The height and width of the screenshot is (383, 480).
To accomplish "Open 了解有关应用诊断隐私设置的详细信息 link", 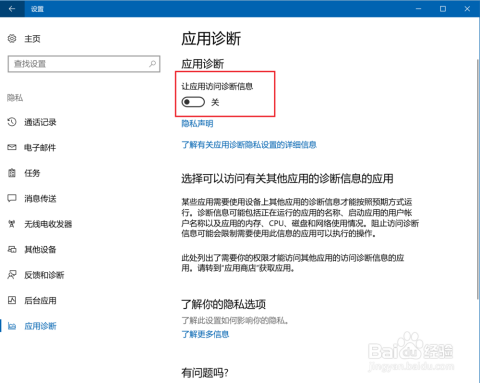I will coord(249,145).
